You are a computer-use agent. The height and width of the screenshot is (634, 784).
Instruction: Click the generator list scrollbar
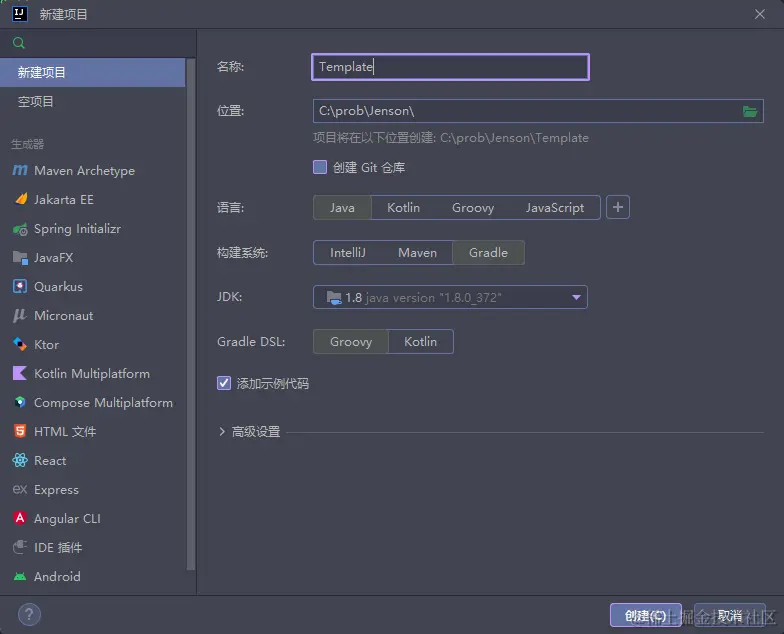(x=190, y=314)
